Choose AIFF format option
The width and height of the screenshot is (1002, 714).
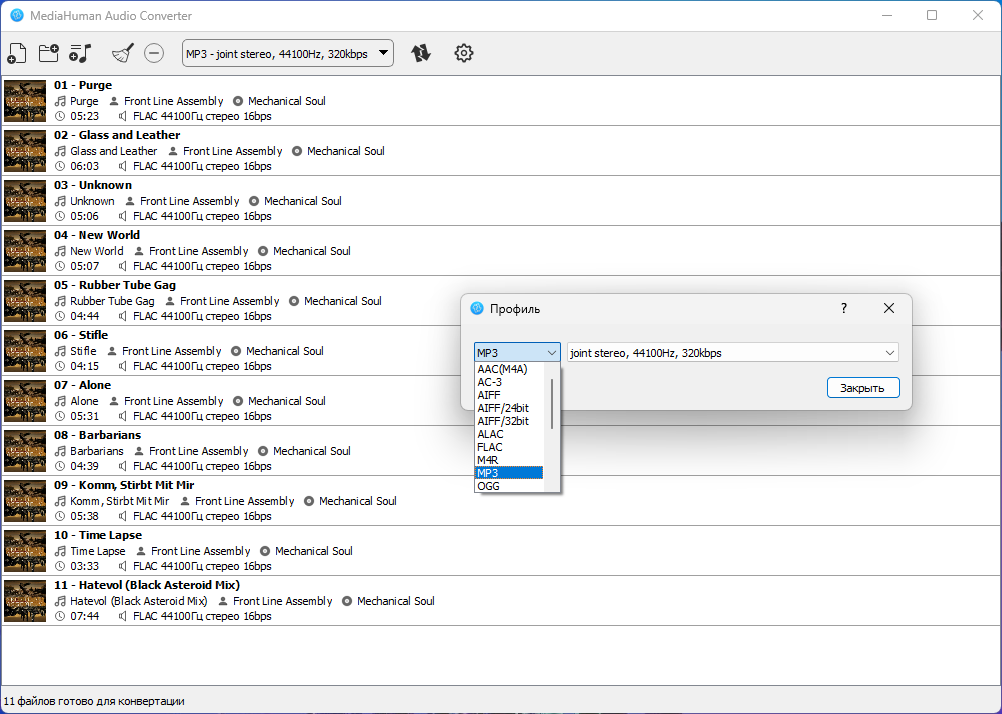click(509, 395)
